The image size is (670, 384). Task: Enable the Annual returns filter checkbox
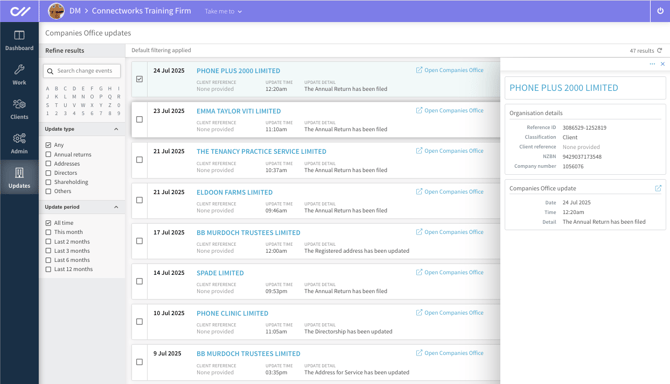48,154
